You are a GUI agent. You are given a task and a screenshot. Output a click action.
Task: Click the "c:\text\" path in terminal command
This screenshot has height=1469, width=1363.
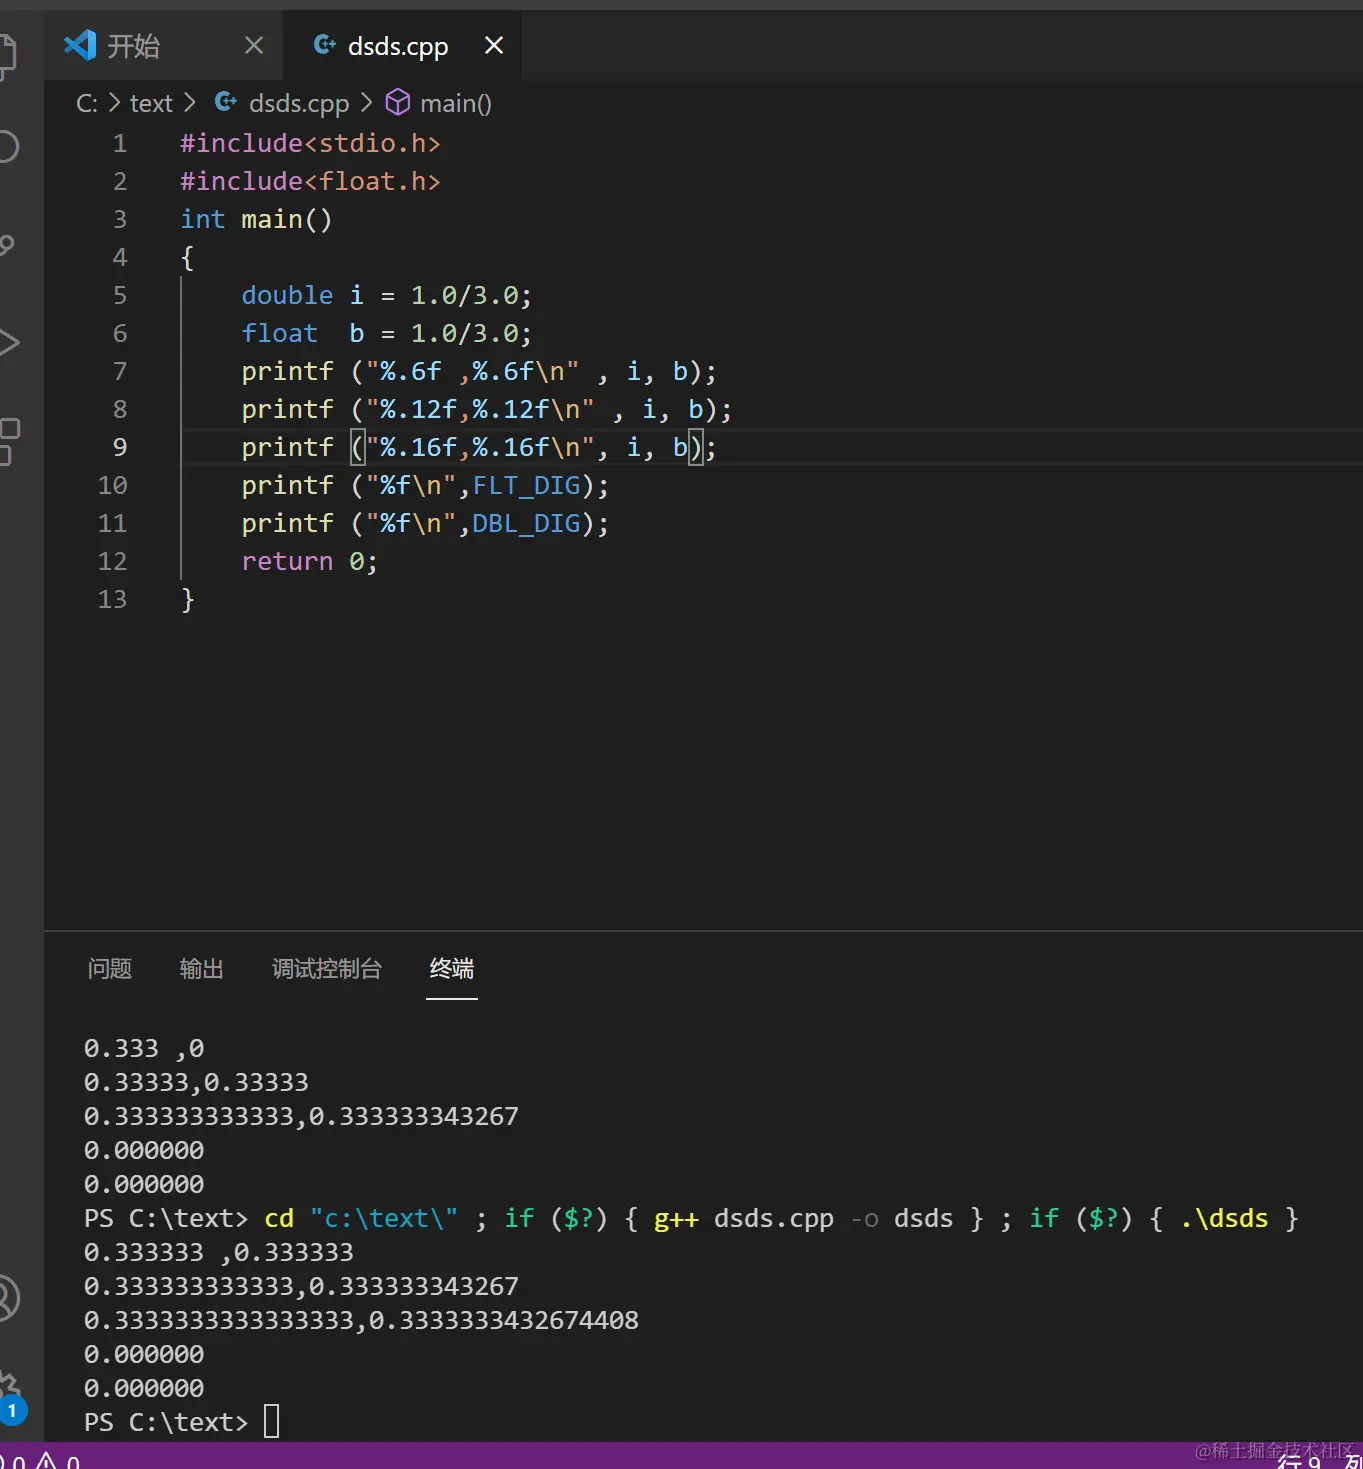(384, 1218)
